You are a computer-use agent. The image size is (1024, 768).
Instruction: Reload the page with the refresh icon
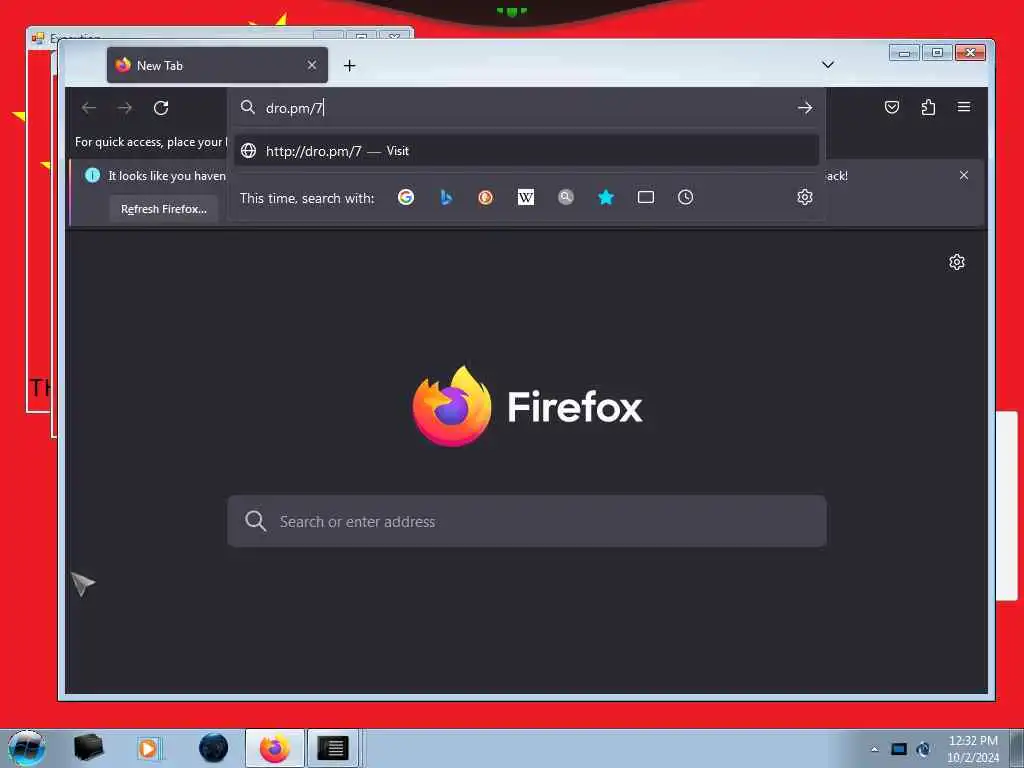coord(161,108)
